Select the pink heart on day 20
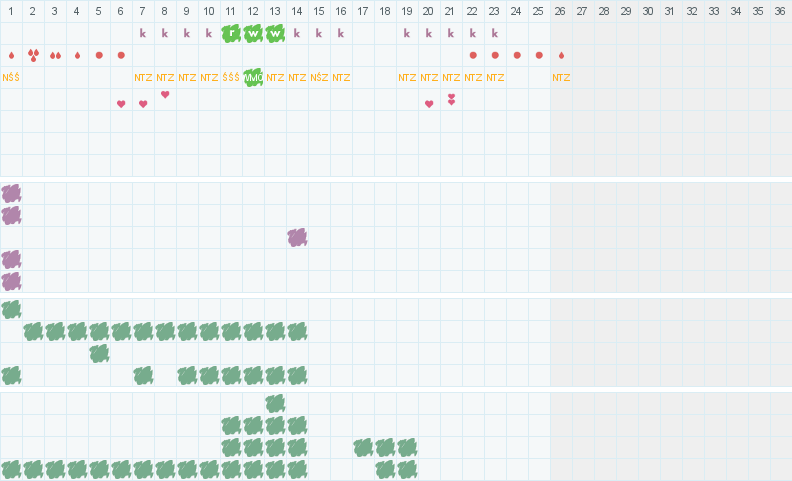Image resolution: width=792 pixels, height=481 pixels. 429,103
